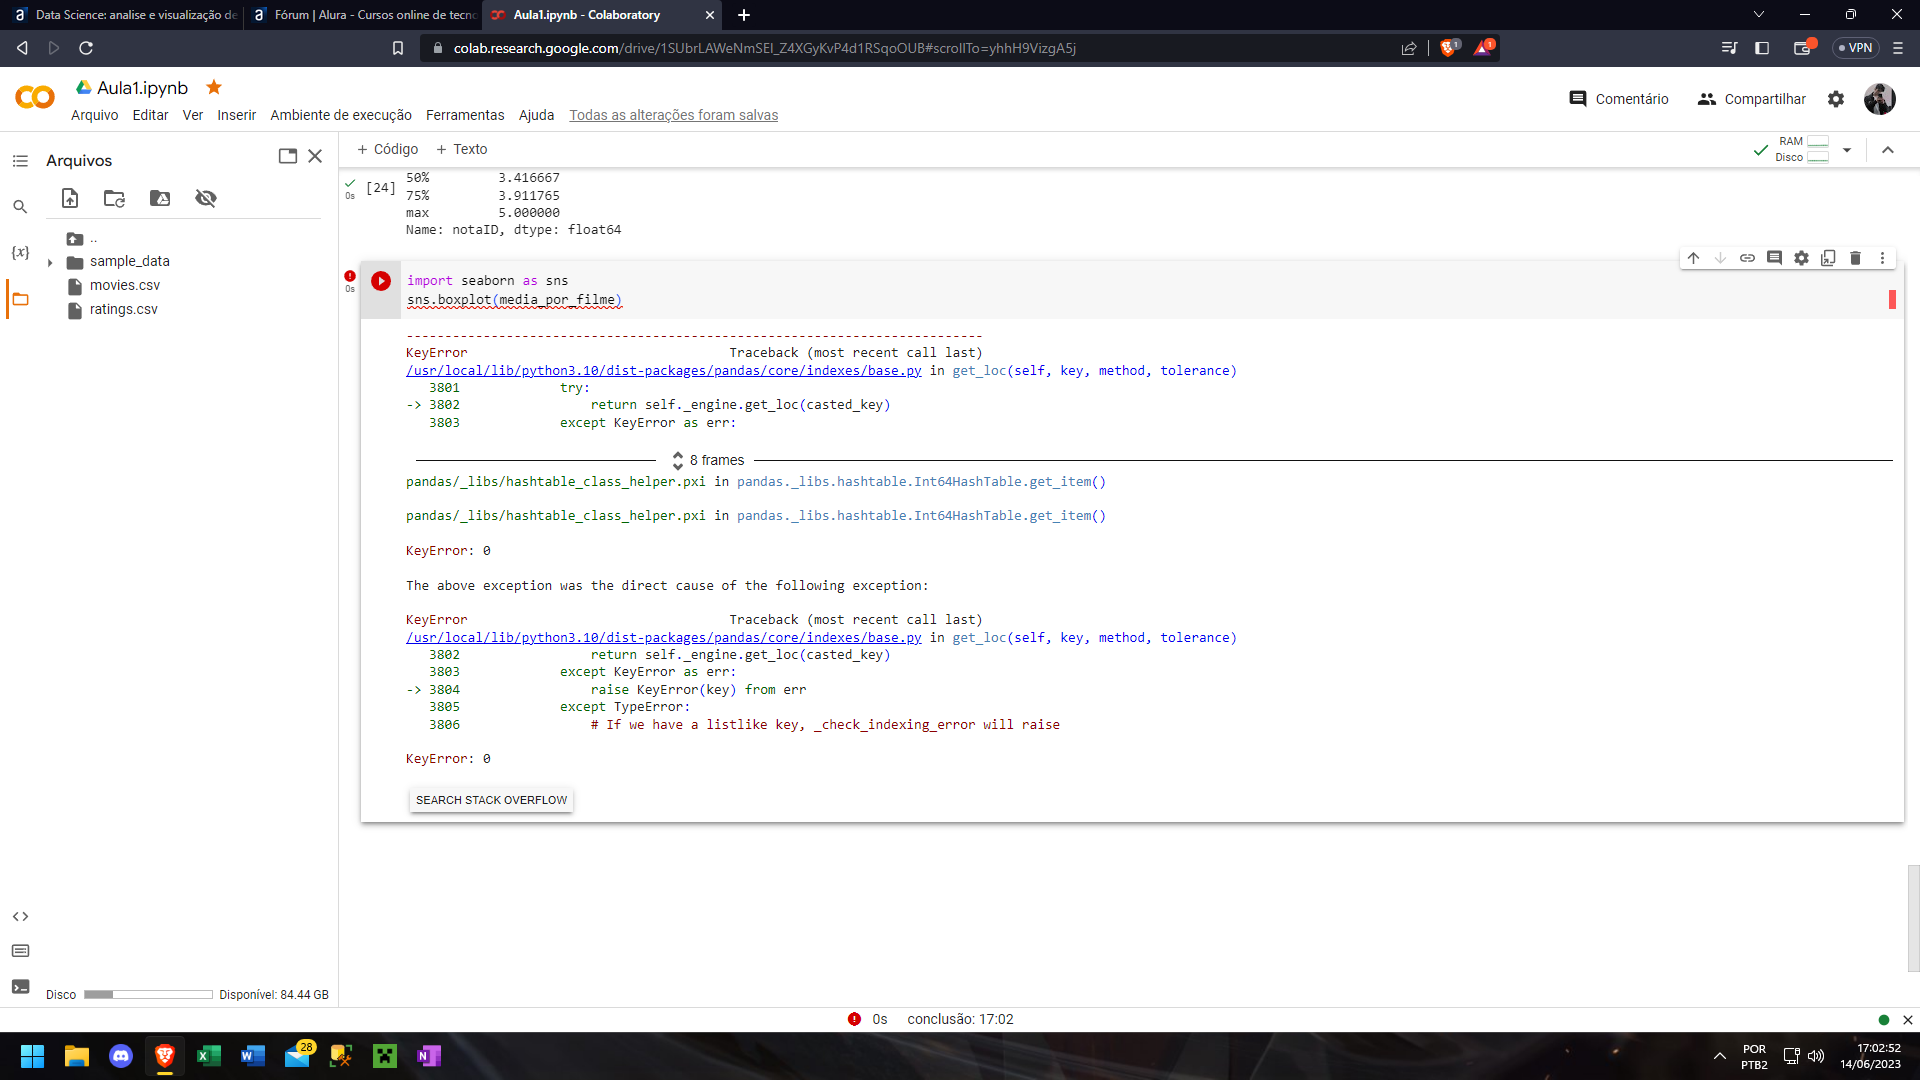
Task: Expand the sample_data folder
Action: pos(50,263)
